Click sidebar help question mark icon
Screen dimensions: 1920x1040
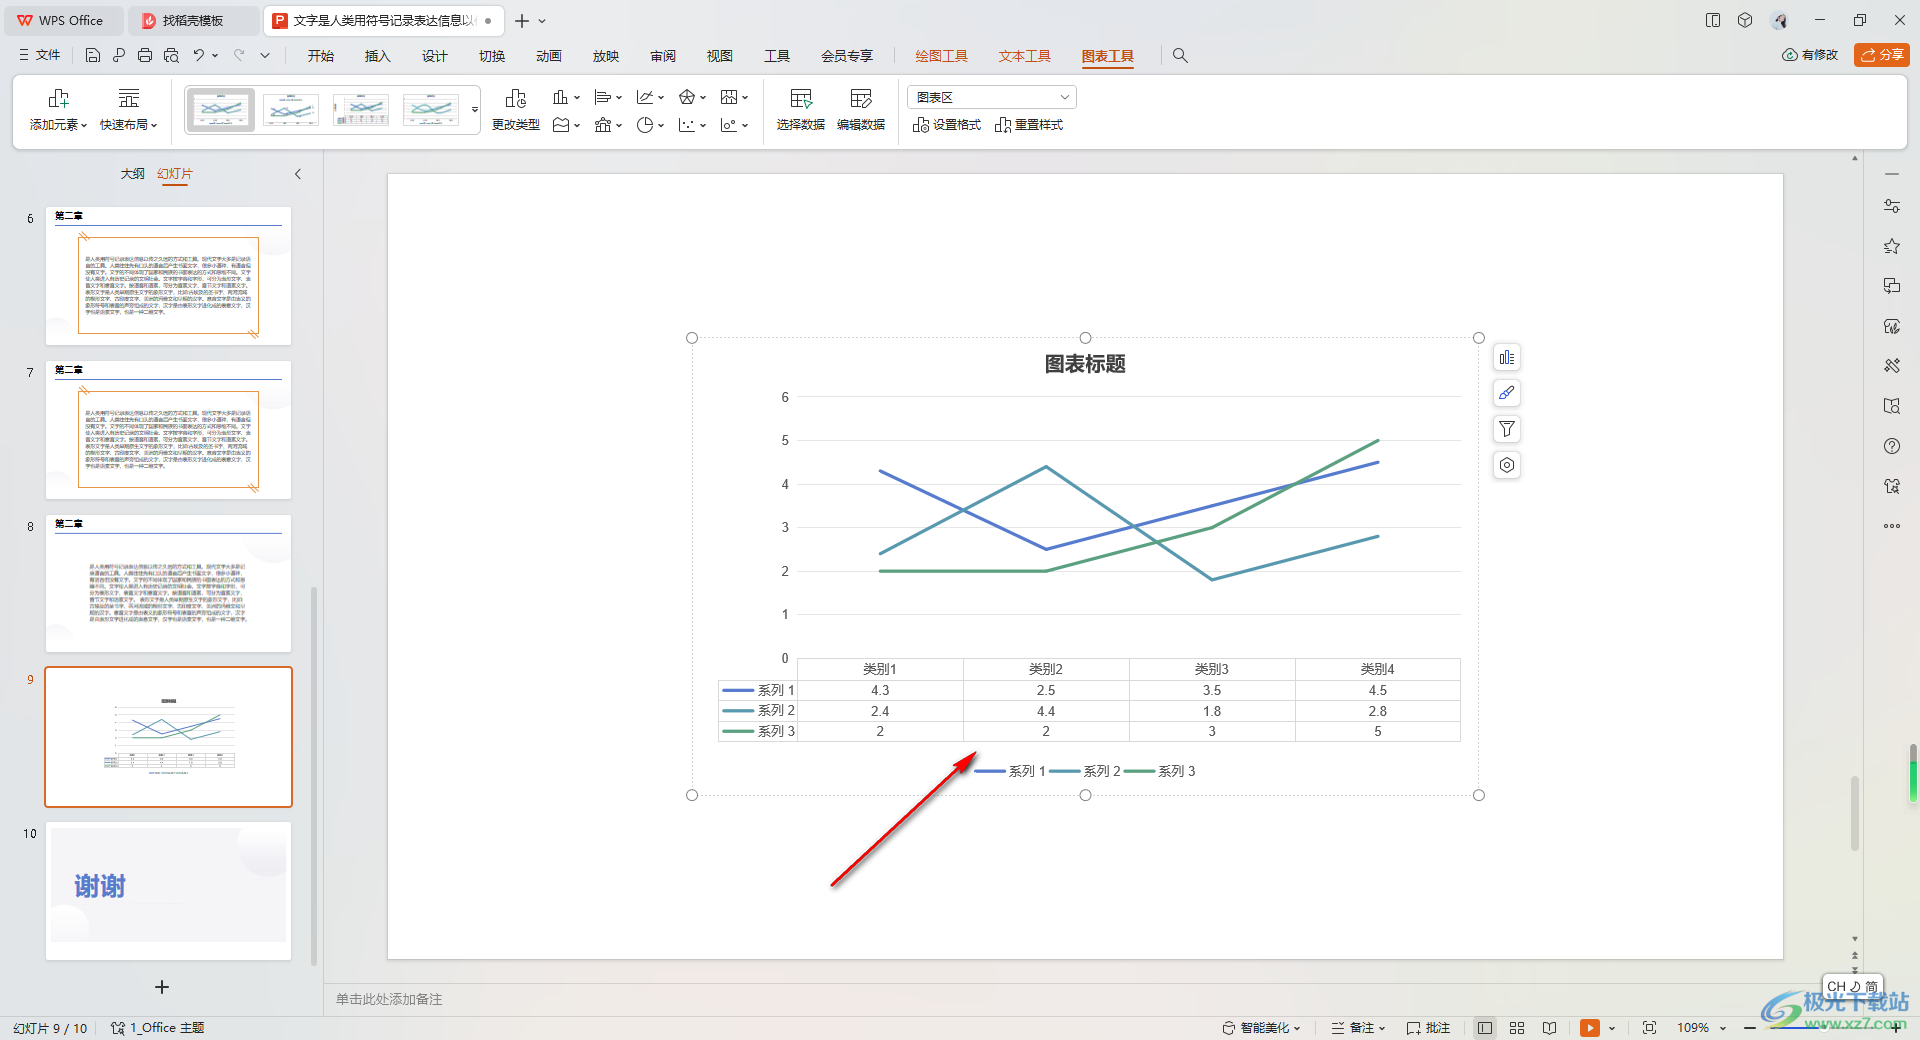pyautogui.click(x=1892, y=446)
